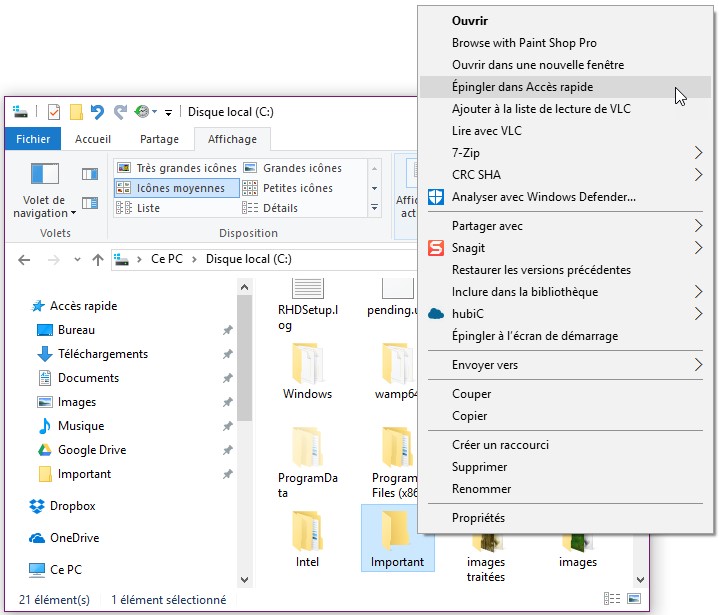Image resolution: width=719 pixels, height=615 pixels.
Task: Click the preview pane icon in Volets group
Action: pos(90,175)
